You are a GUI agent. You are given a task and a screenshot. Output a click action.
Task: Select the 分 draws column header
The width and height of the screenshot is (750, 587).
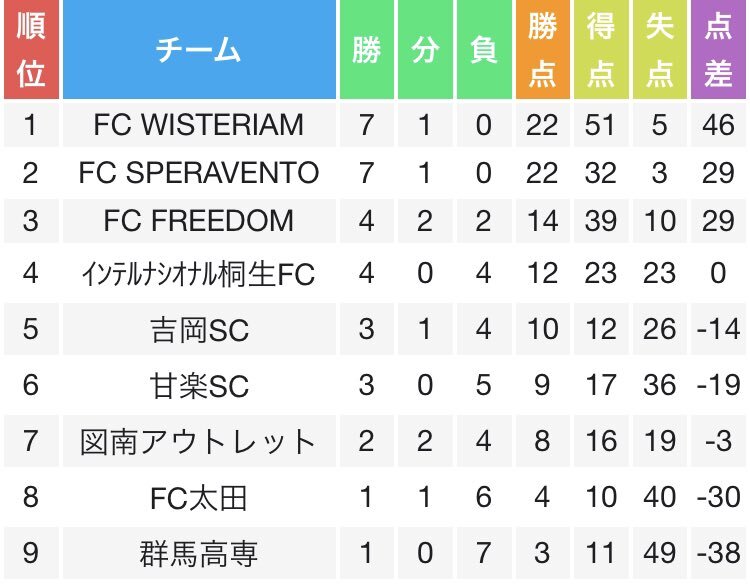coord(425,50)
